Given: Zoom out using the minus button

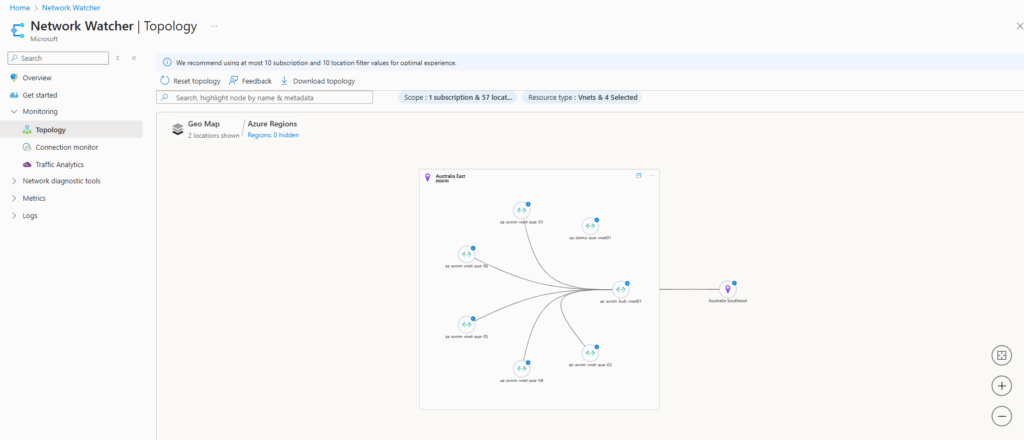Looking at the screenshot, I should tap(1001, 415).
